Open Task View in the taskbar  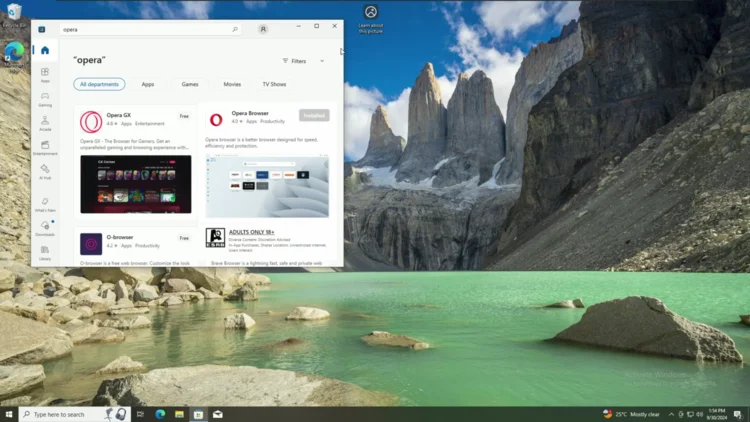tap(140, 414)
